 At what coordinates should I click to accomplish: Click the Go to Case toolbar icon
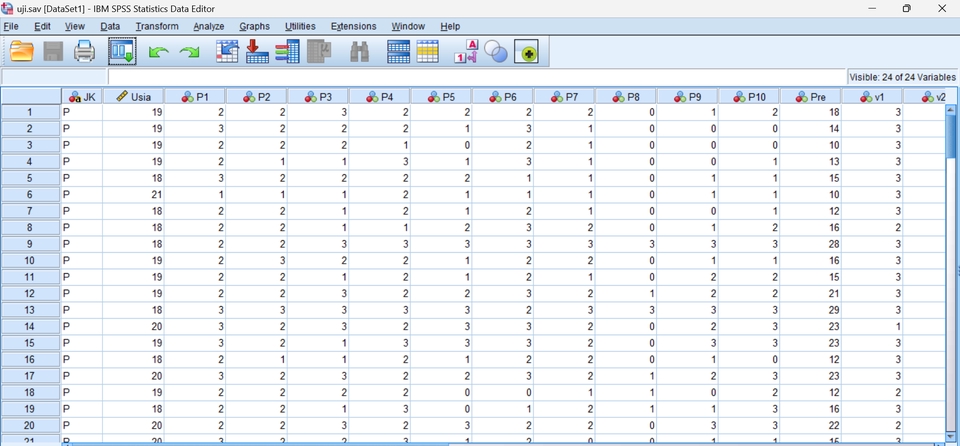tap(227, 51)
